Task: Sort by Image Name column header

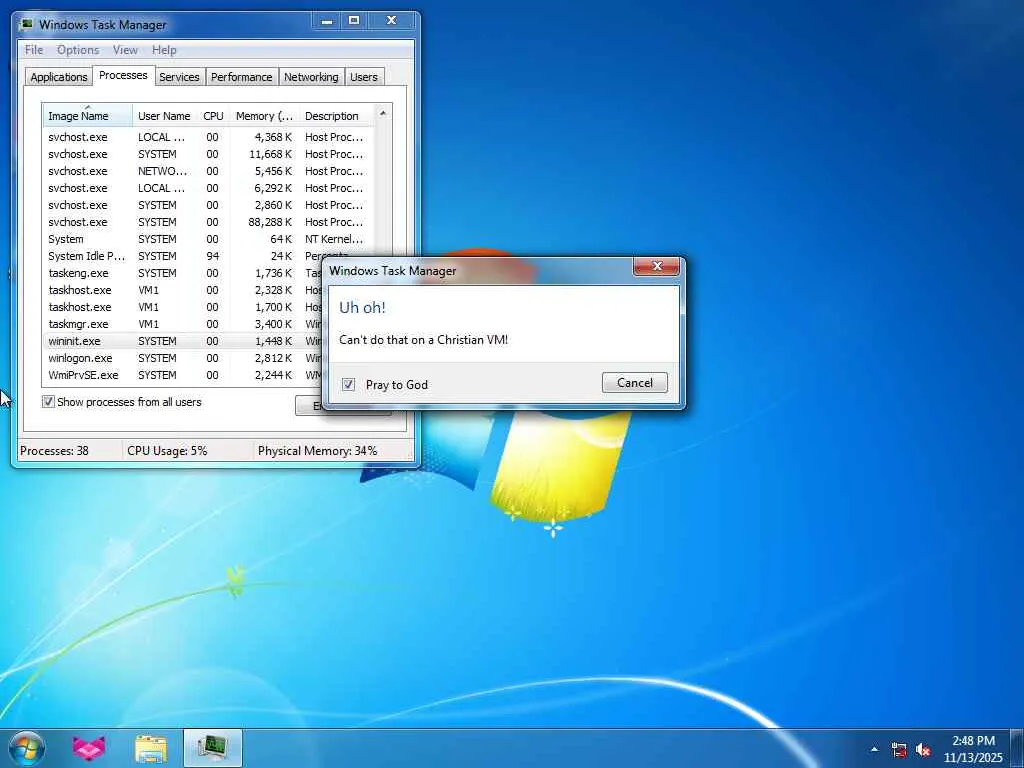Action: point(88,116)
